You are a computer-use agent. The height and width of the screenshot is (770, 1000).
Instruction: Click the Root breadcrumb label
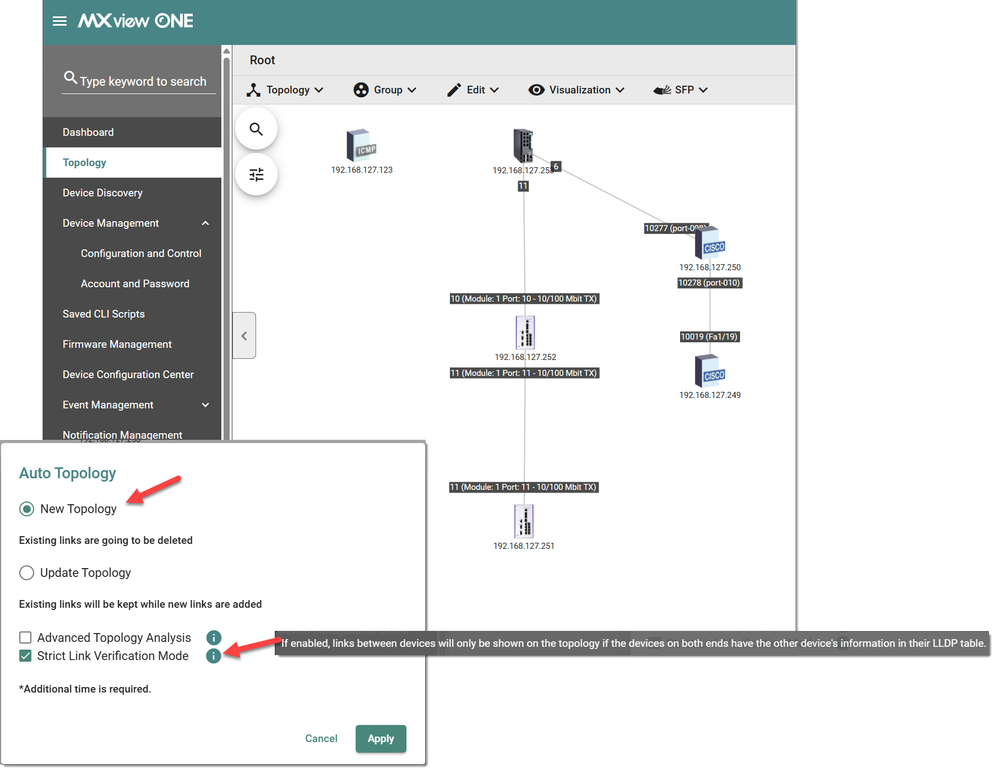[x=262, y=60]
